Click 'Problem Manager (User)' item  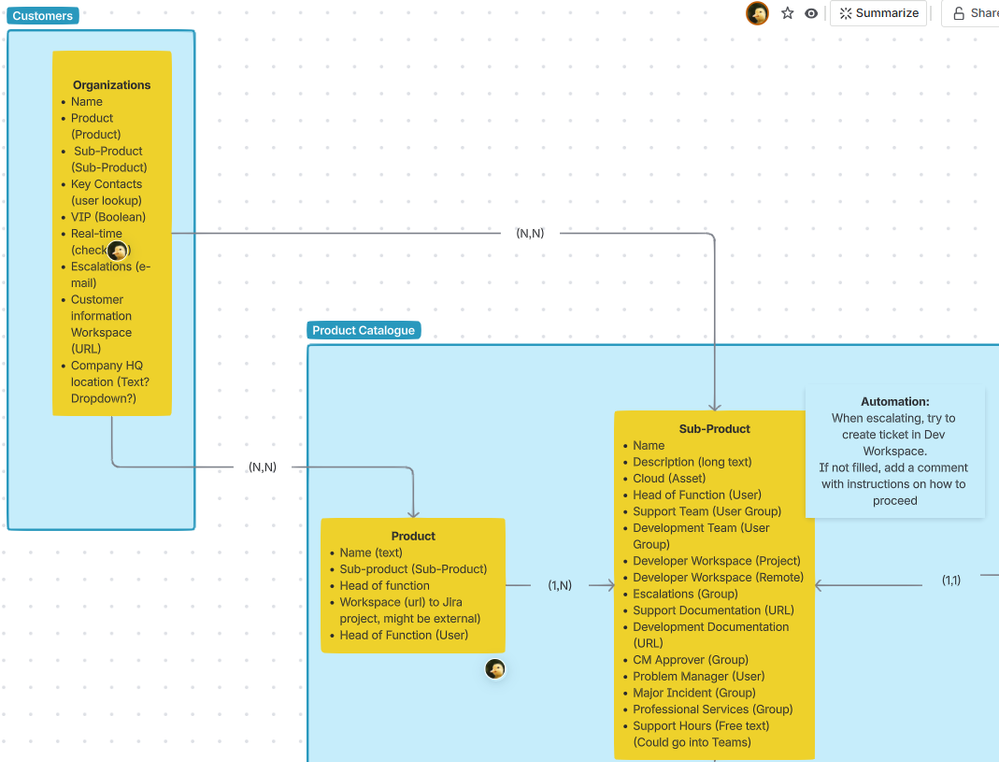point(698,677)
